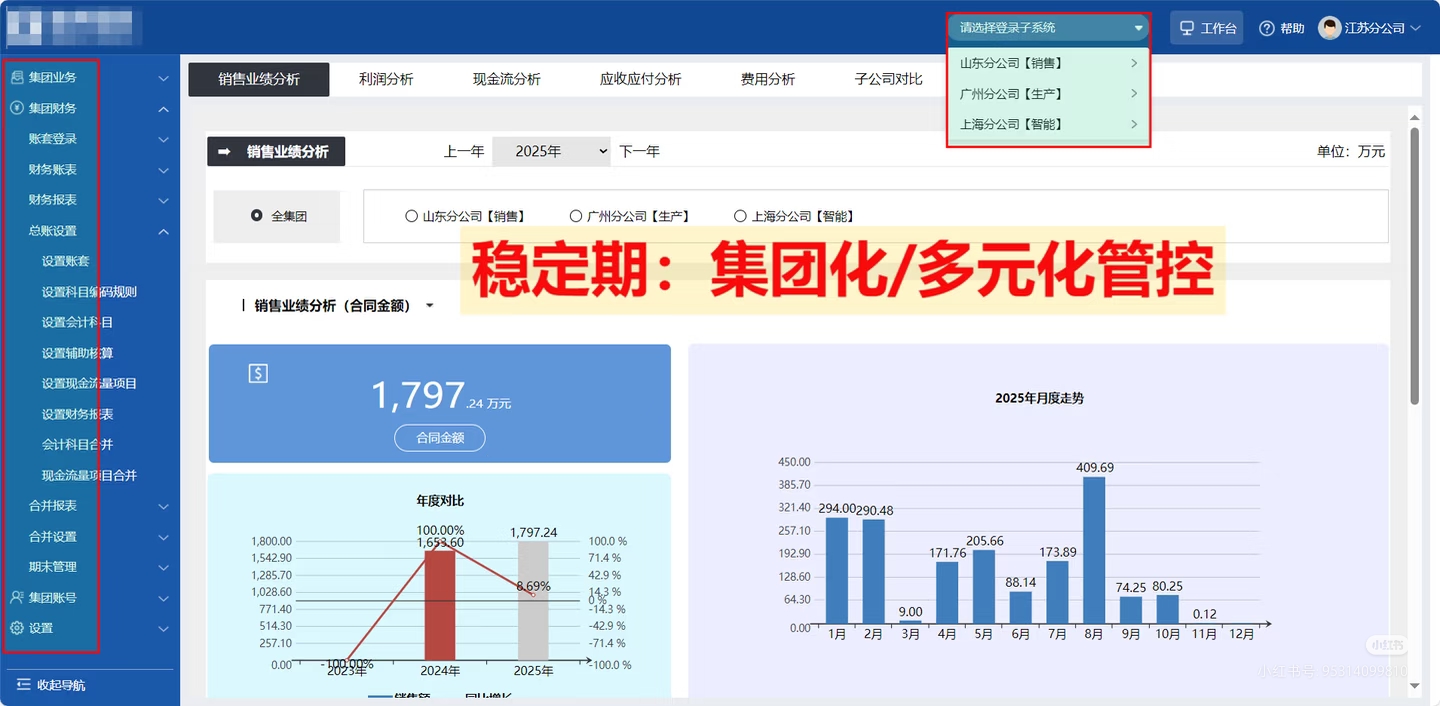Click the arrow icon beside 销售业绩分析 header

click(x=225, y=152)
